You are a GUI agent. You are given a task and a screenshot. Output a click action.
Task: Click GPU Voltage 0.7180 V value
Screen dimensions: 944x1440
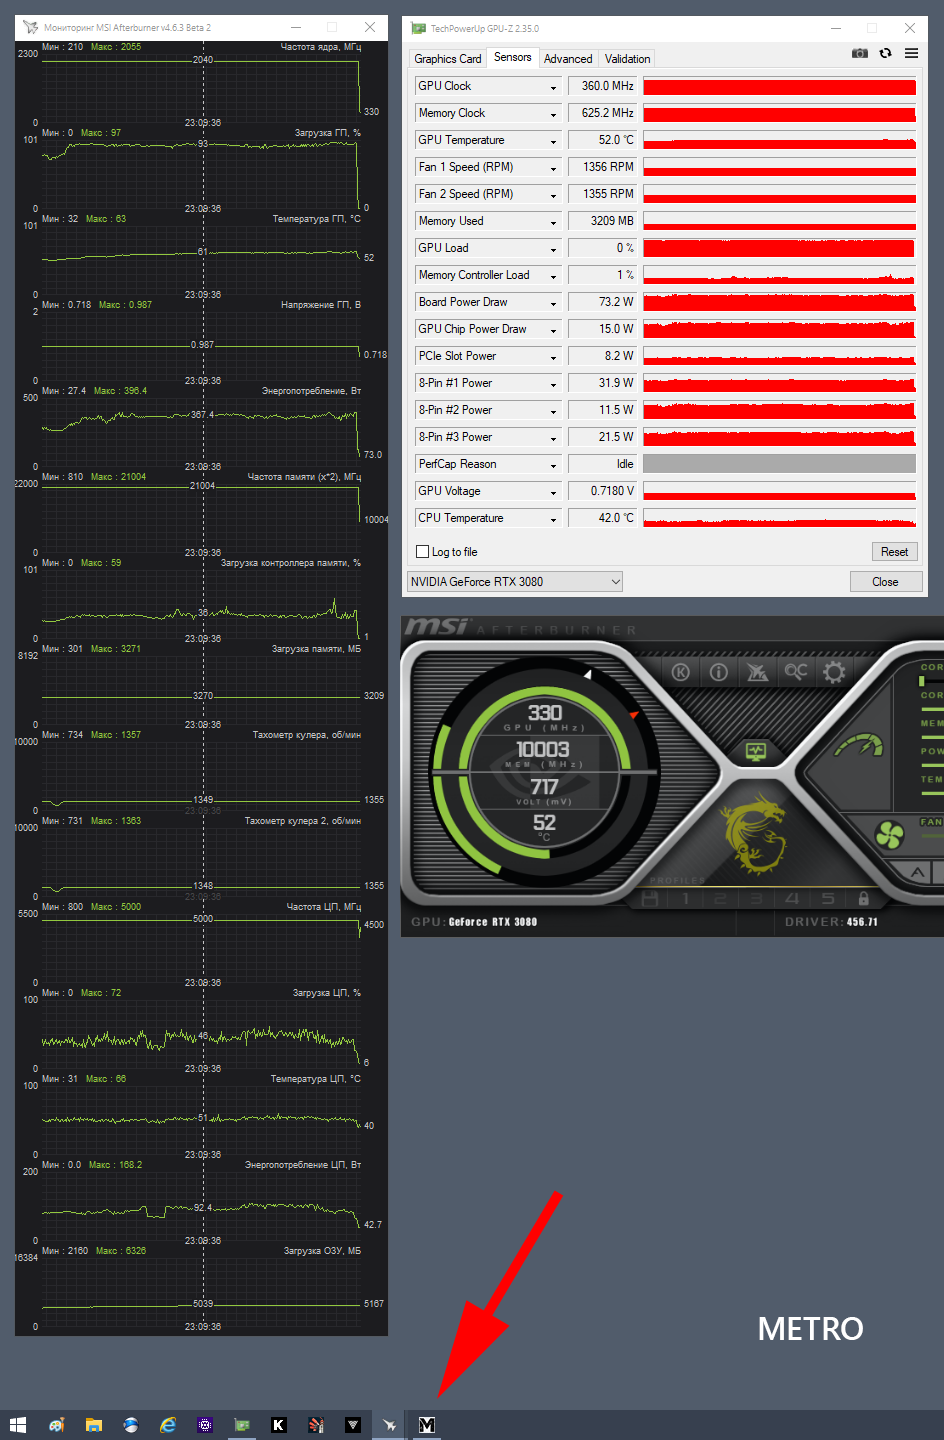pyautogui.click(x=603, y=491)
